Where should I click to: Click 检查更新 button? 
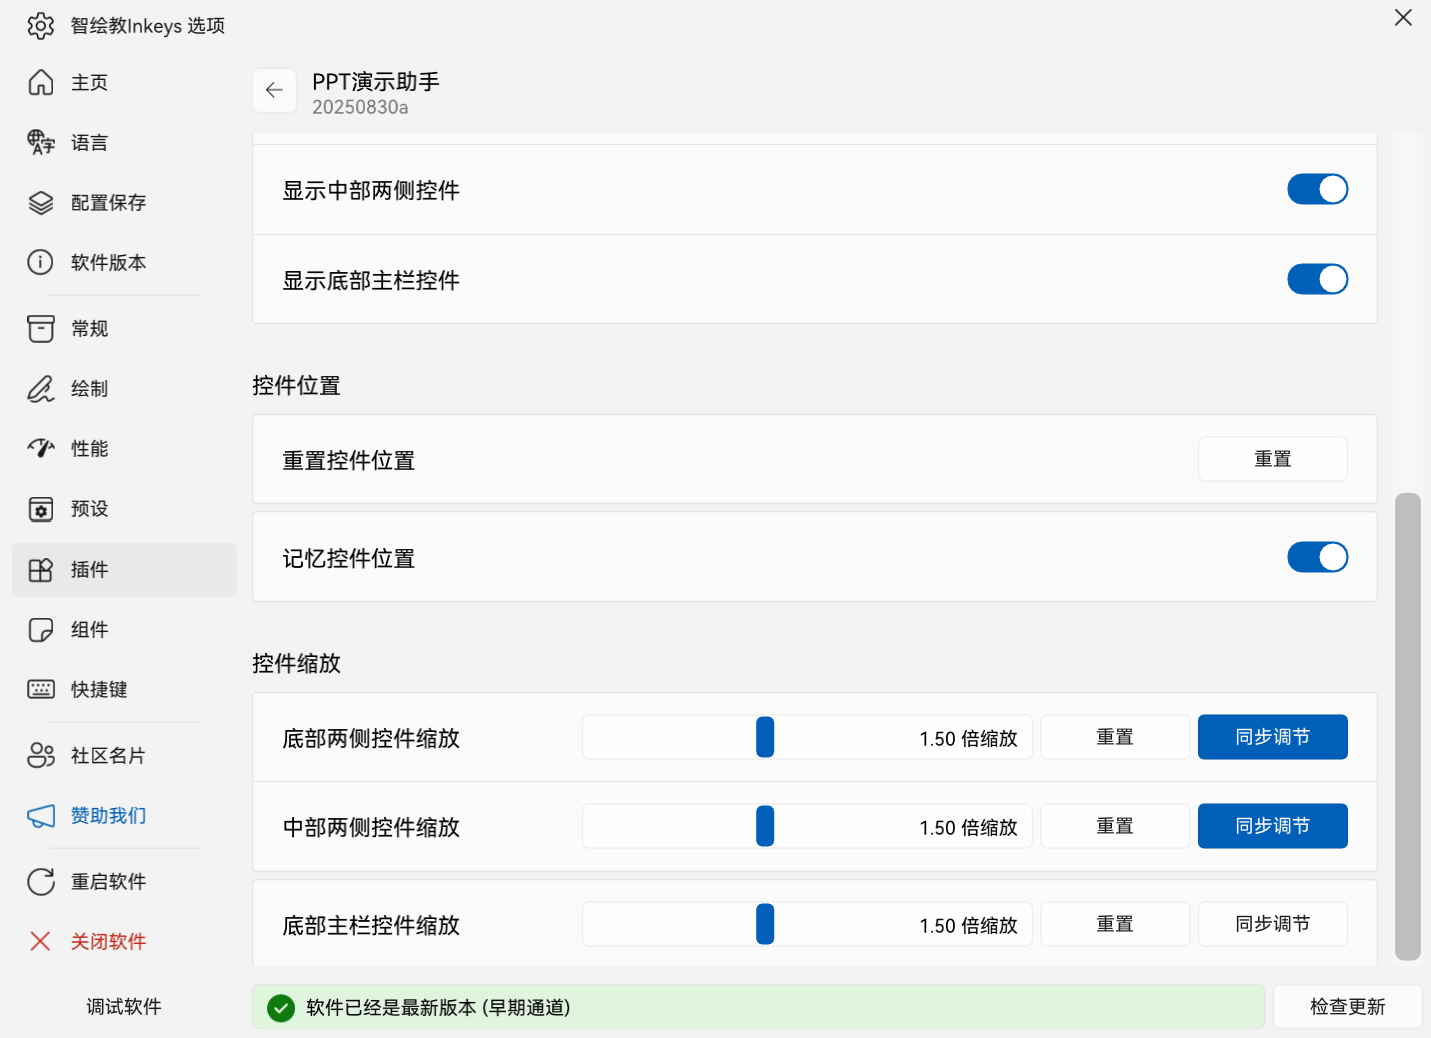(1347, 1007)
